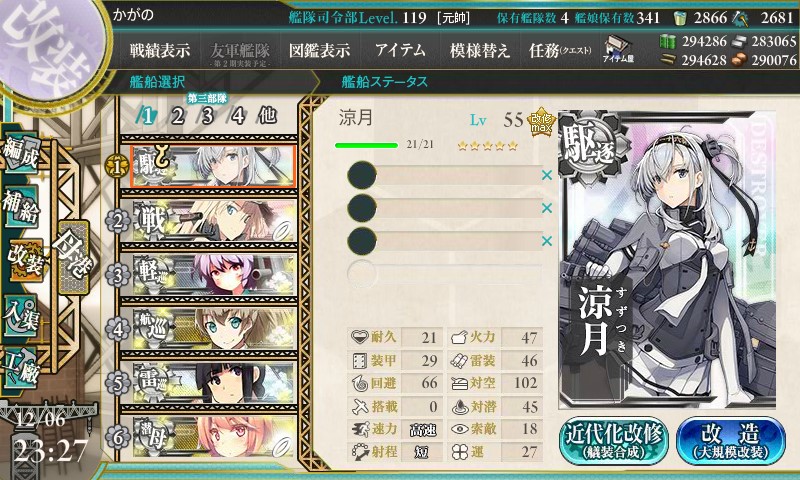Clear the third equipment slot X
This screenshot has height=480, width=800.
547,241
